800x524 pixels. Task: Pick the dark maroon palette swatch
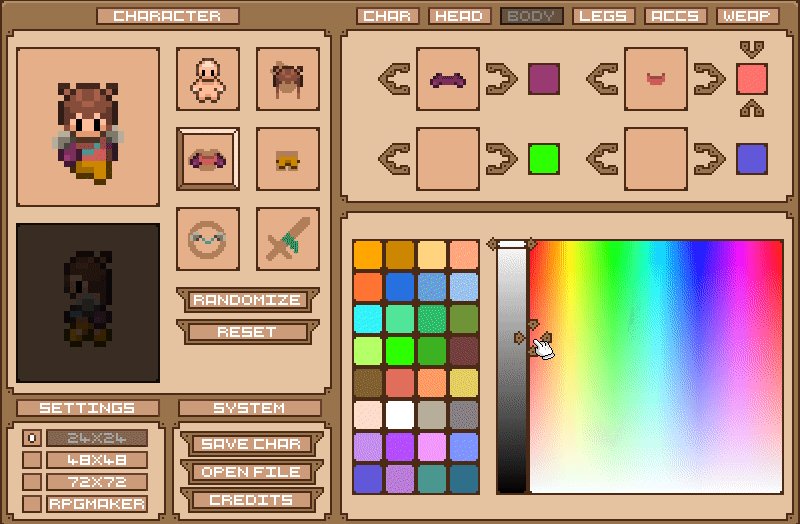[464, 351]
